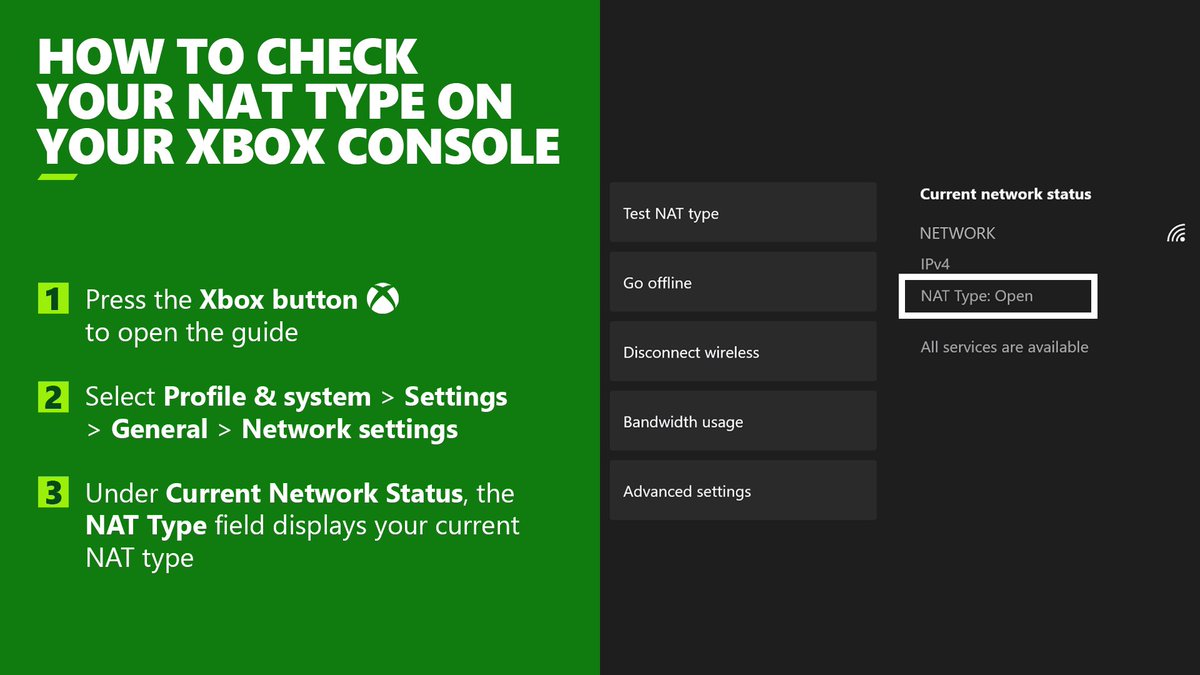Click the 'Current network status' heading
This screenshot has height=675, width=1200.
(x=1005, y=194)
